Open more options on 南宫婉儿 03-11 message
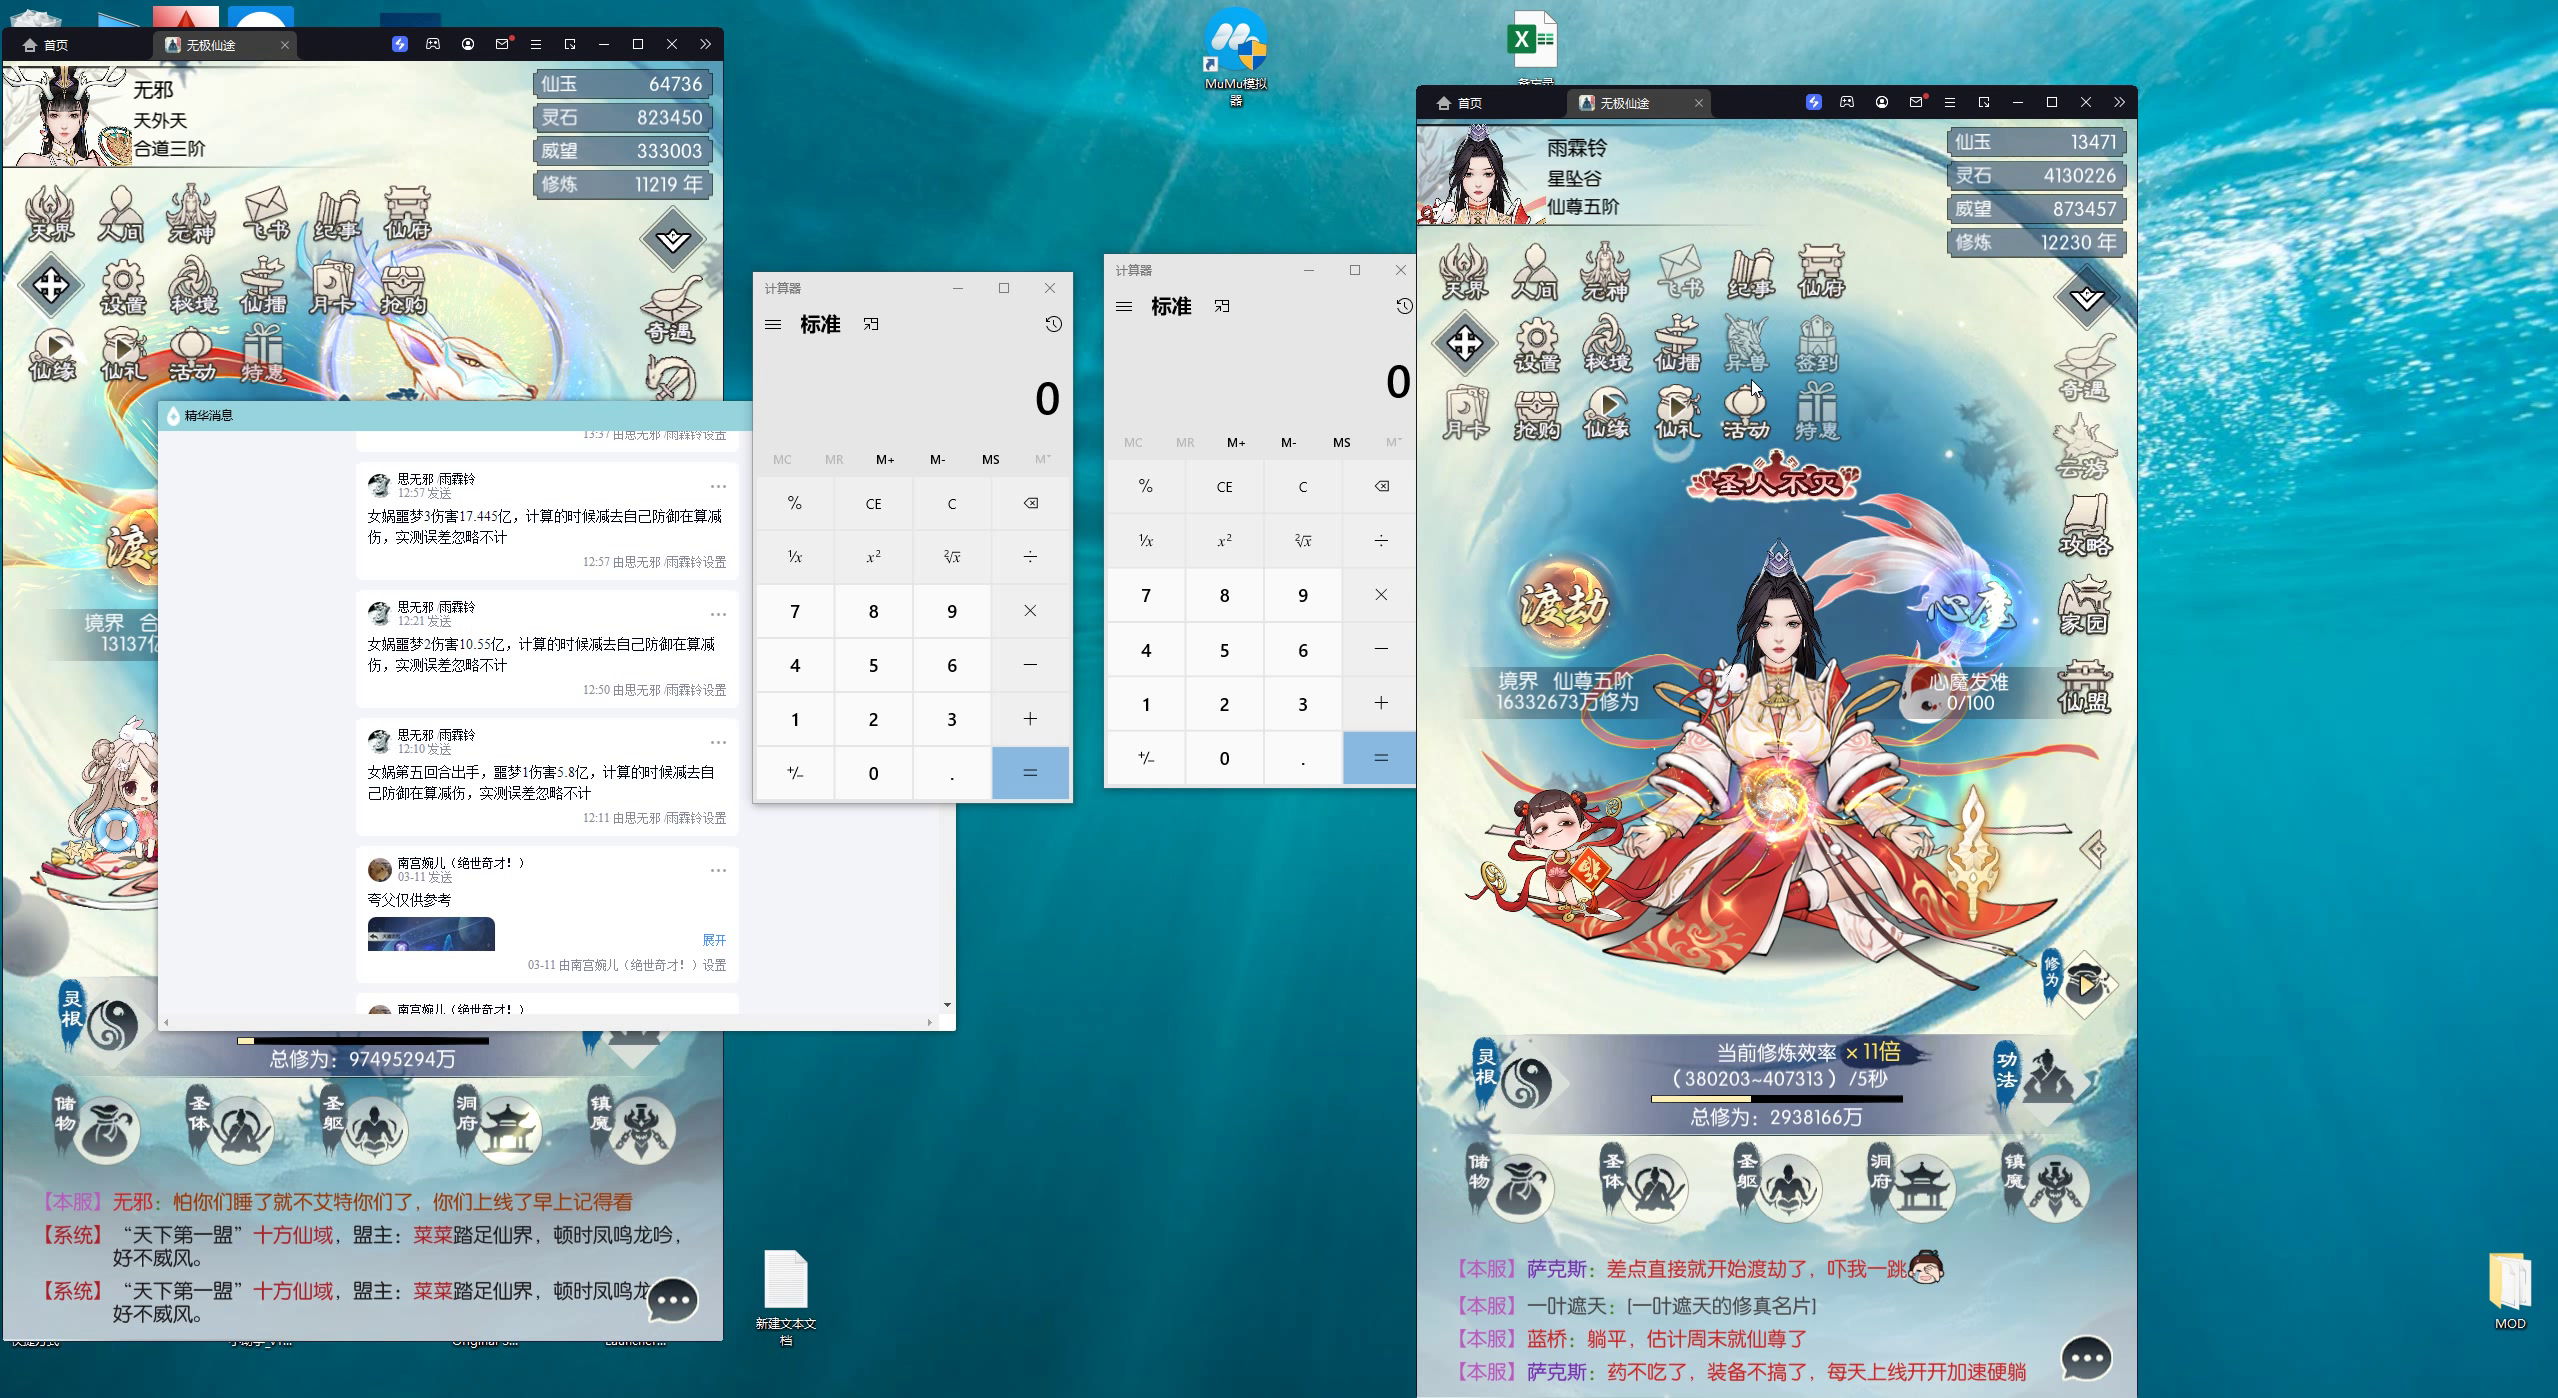 tap(718, 871)
